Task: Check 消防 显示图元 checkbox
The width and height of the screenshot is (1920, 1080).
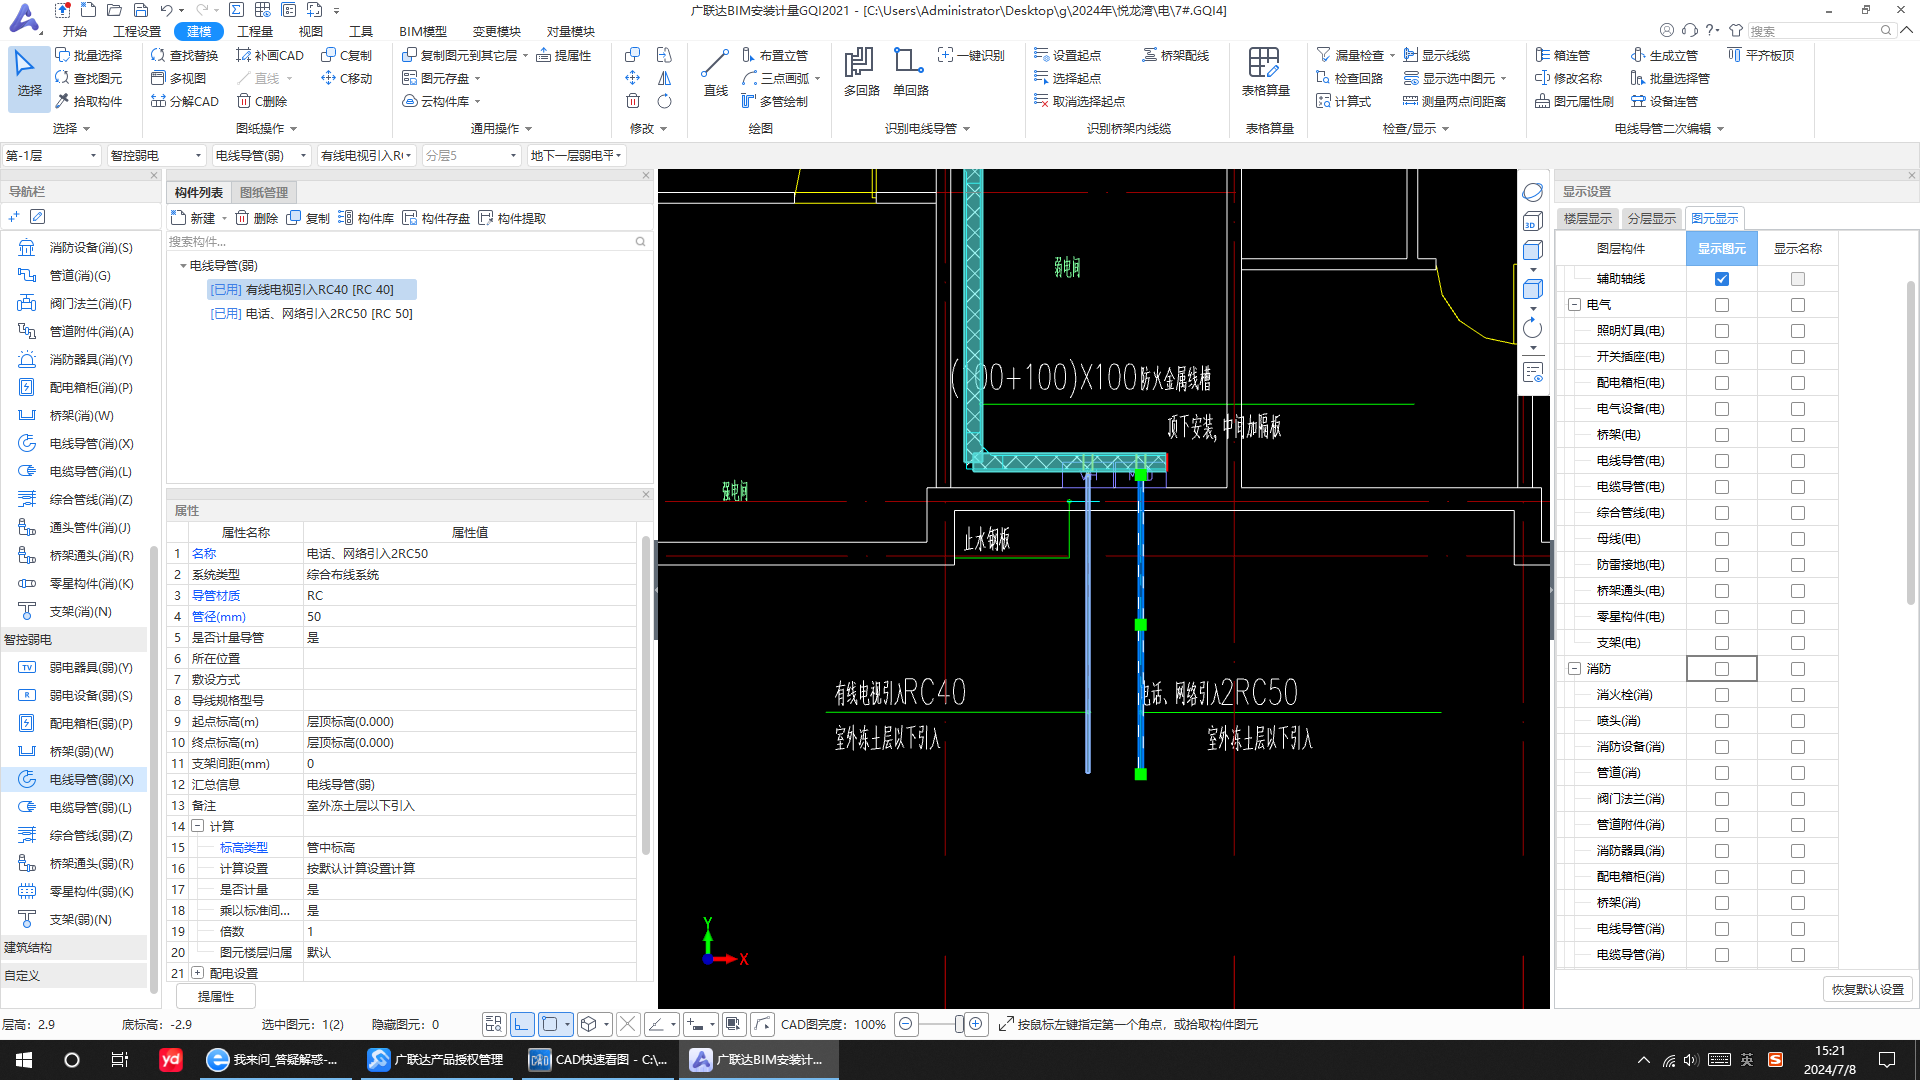Action: [1721, 669]
